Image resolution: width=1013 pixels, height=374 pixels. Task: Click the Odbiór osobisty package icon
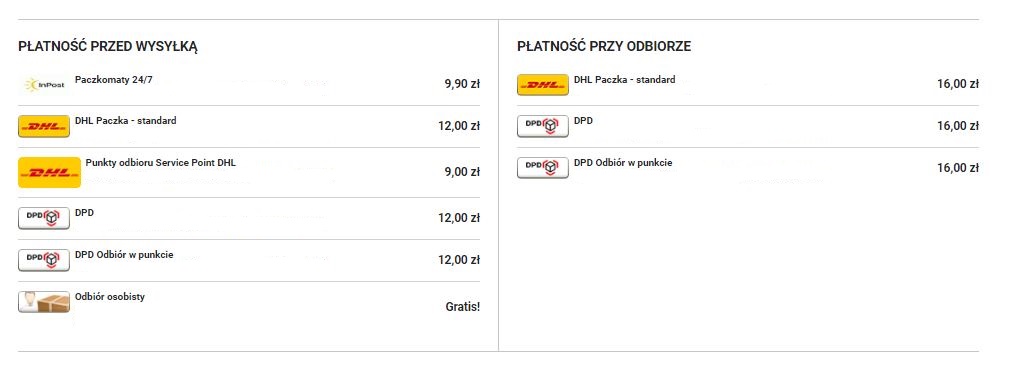(44, 302)
